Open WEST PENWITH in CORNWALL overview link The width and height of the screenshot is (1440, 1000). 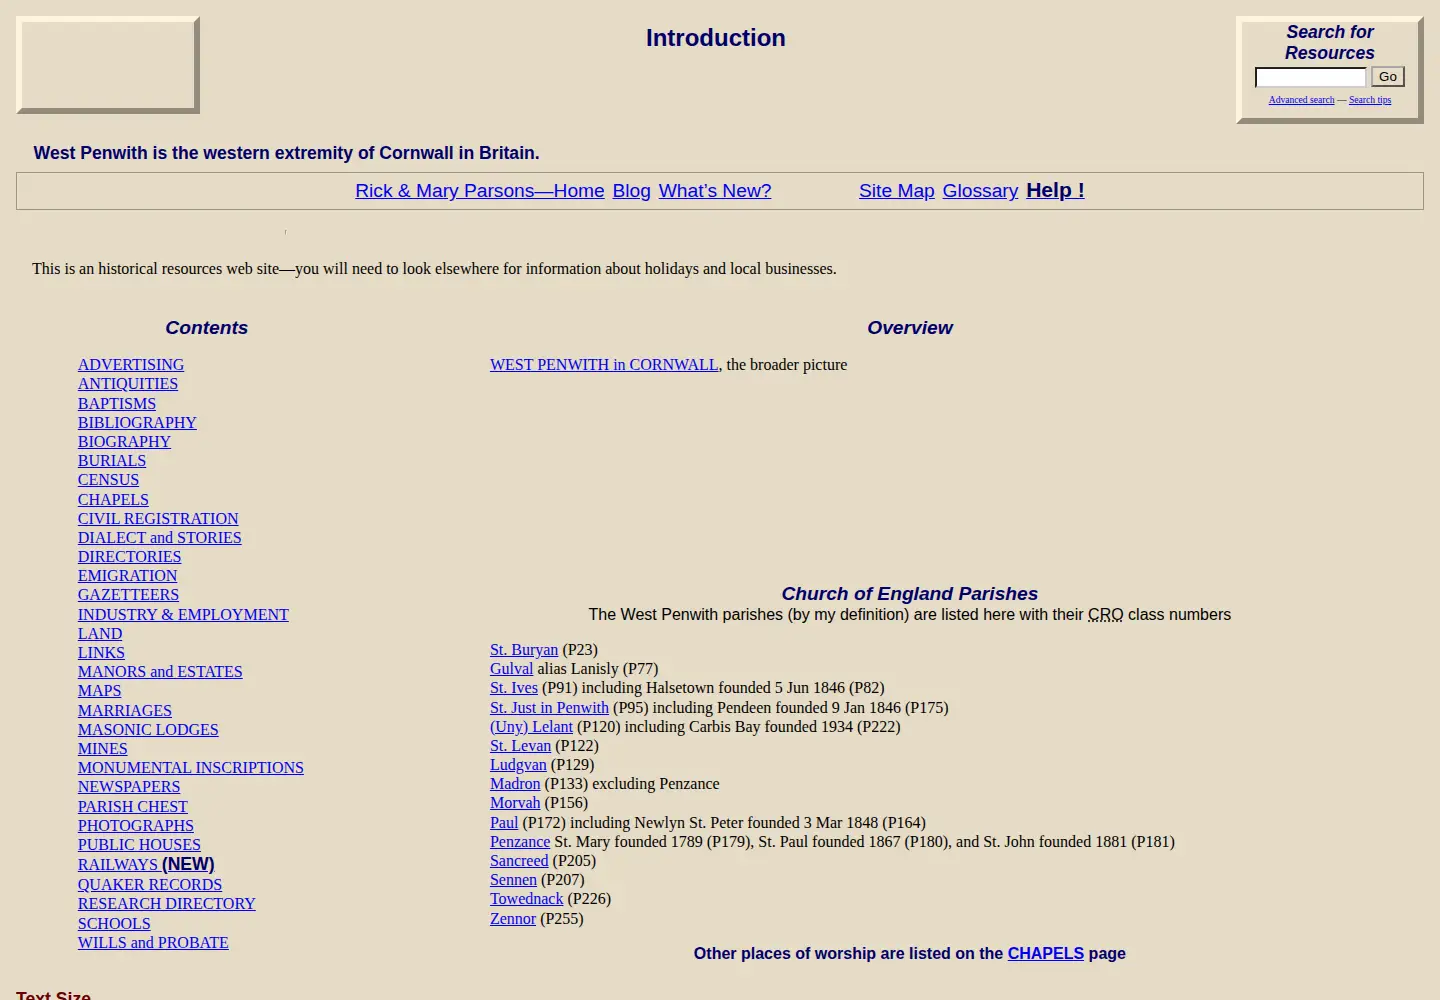tap(604, 365)
